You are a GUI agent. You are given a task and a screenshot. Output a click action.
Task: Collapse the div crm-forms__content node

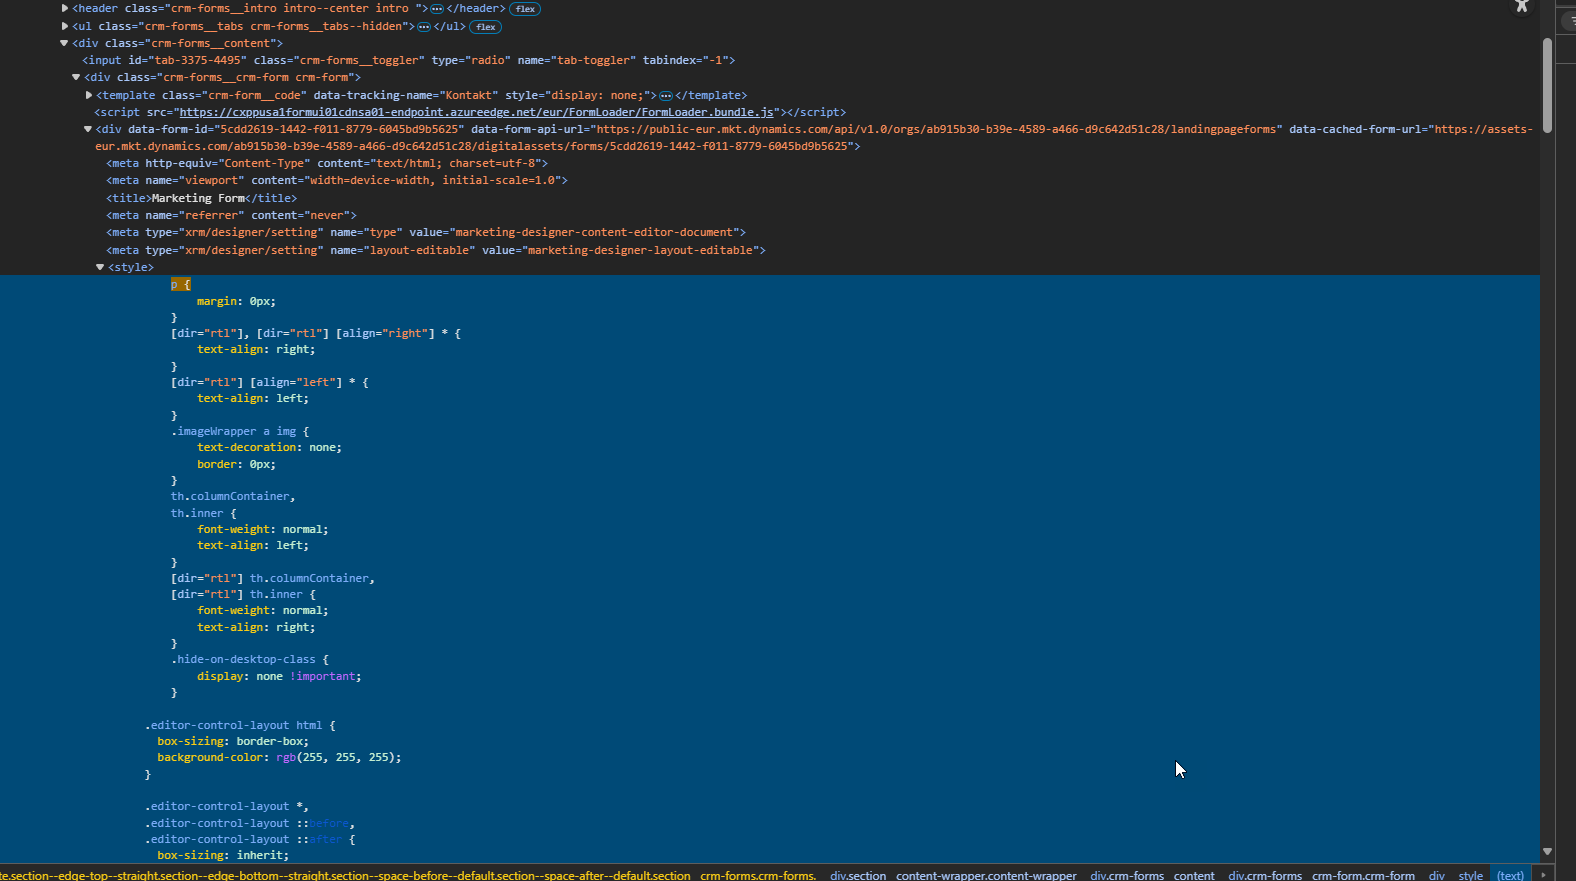[x=64, y=43]
